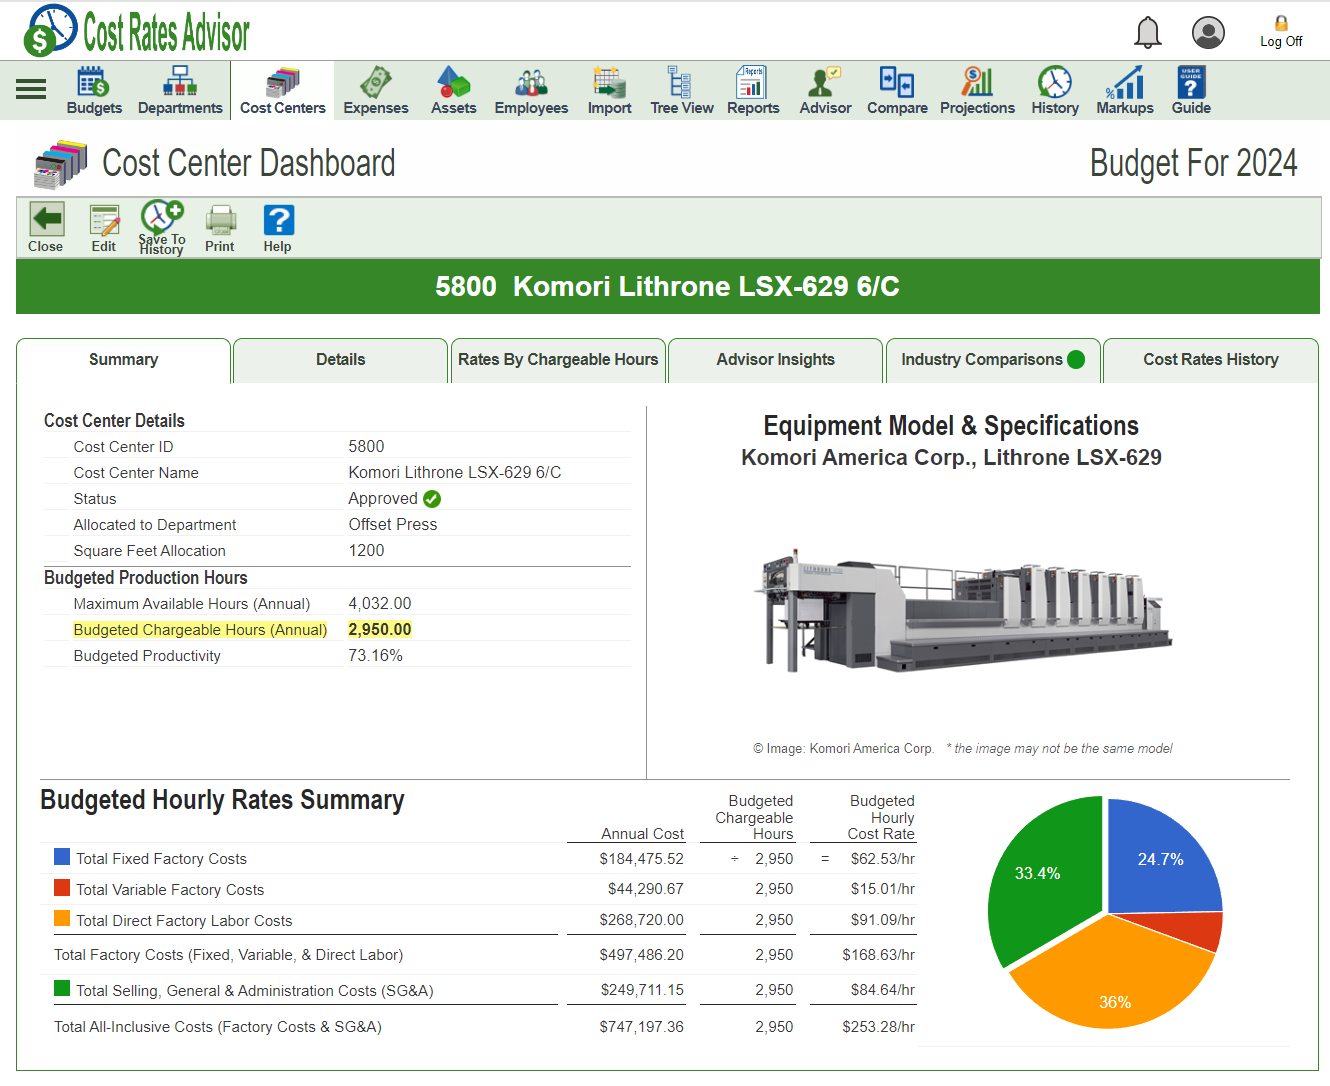Open the hamburger menu

pyautogui.click(x=31, y=89)
